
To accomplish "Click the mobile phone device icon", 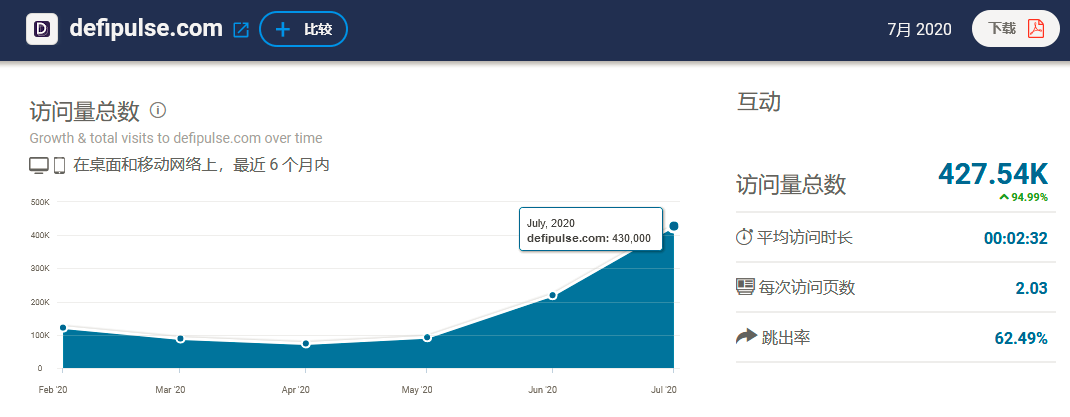I will coord(59,165).
